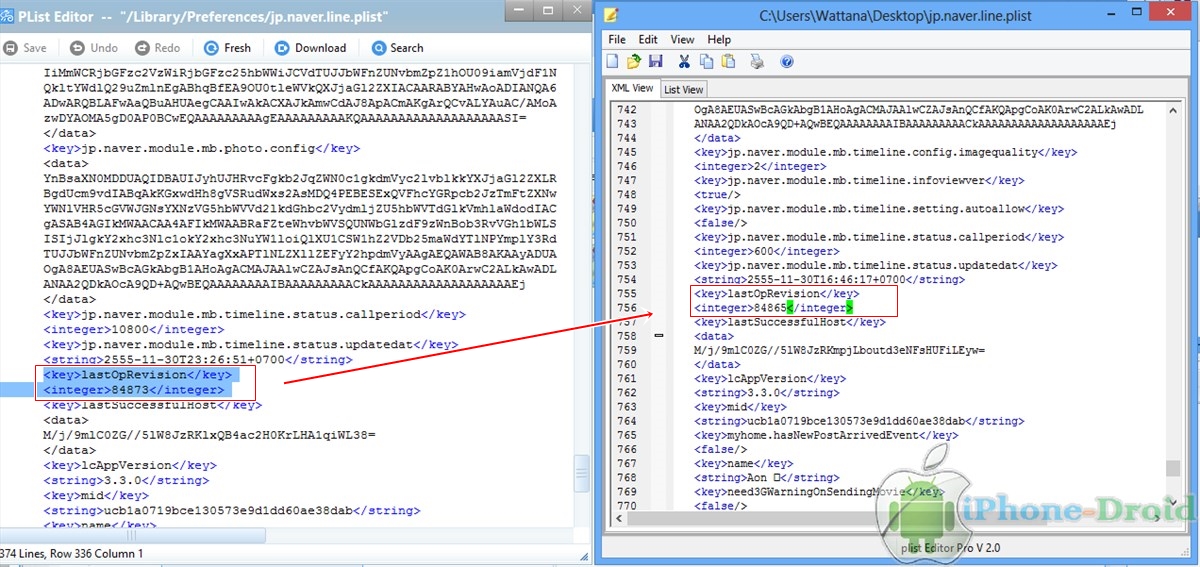Viewport: 1200px width, 567px height.
Task: Click status text '374 Lines, Row 336 Column 1'
Action: (71, 553)
